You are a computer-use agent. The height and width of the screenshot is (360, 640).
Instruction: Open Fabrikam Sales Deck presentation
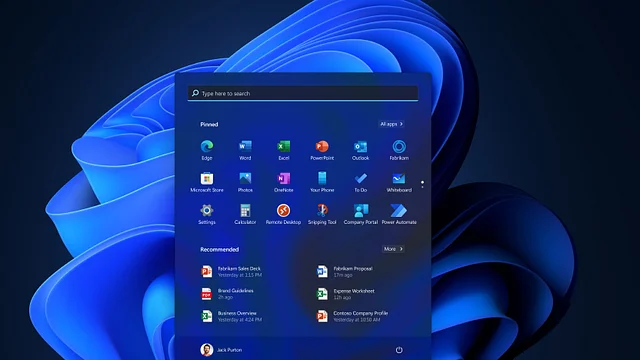pyautogui.click(x=231, y=271)
